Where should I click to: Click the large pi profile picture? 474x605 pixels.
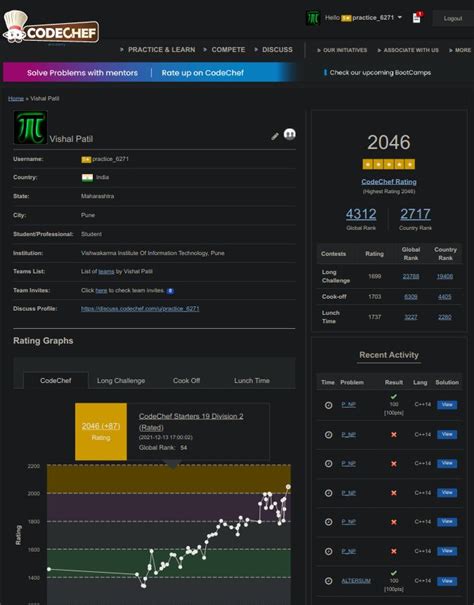tap(30, 128)
